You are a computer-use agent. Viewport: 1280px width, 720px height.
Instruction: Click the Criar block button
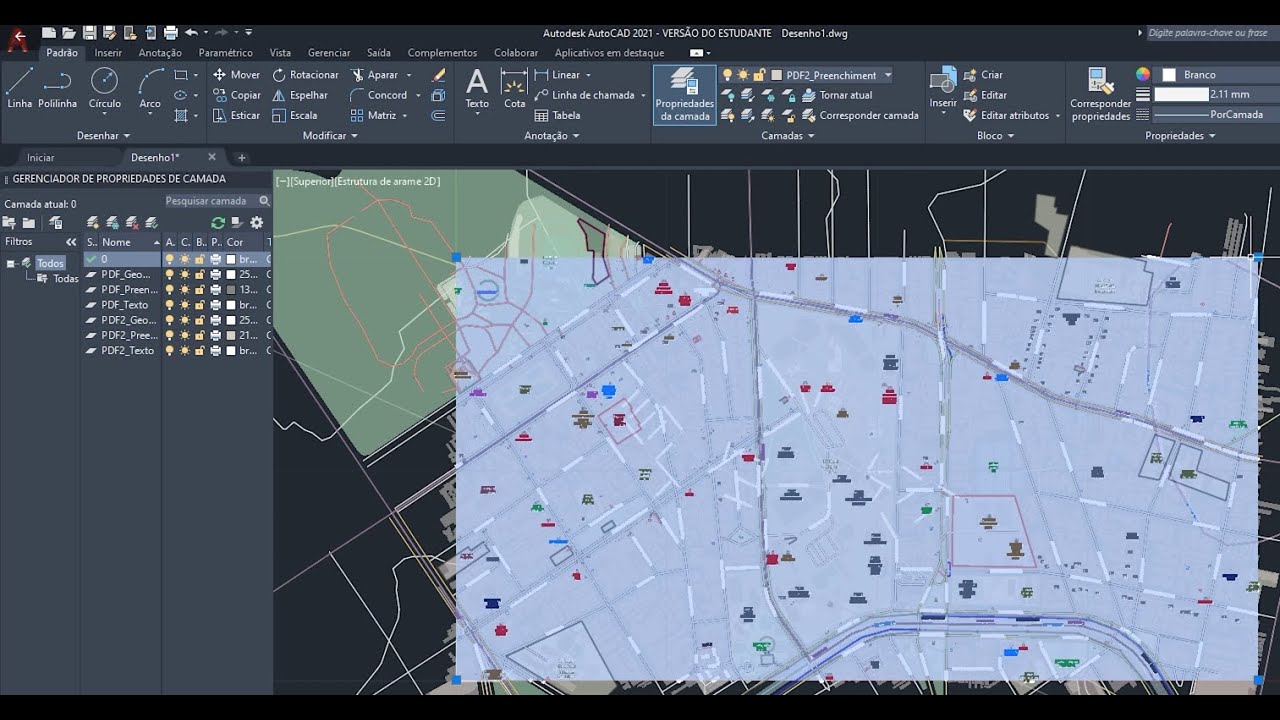[x=983, y=75]
